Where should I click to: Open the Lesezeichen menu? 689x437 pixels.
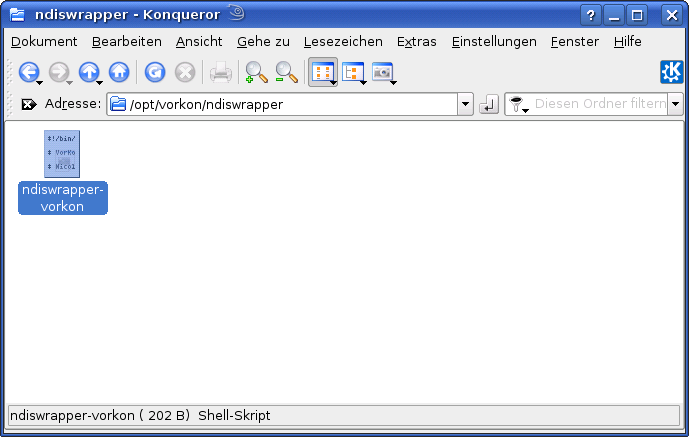point(343,42)
